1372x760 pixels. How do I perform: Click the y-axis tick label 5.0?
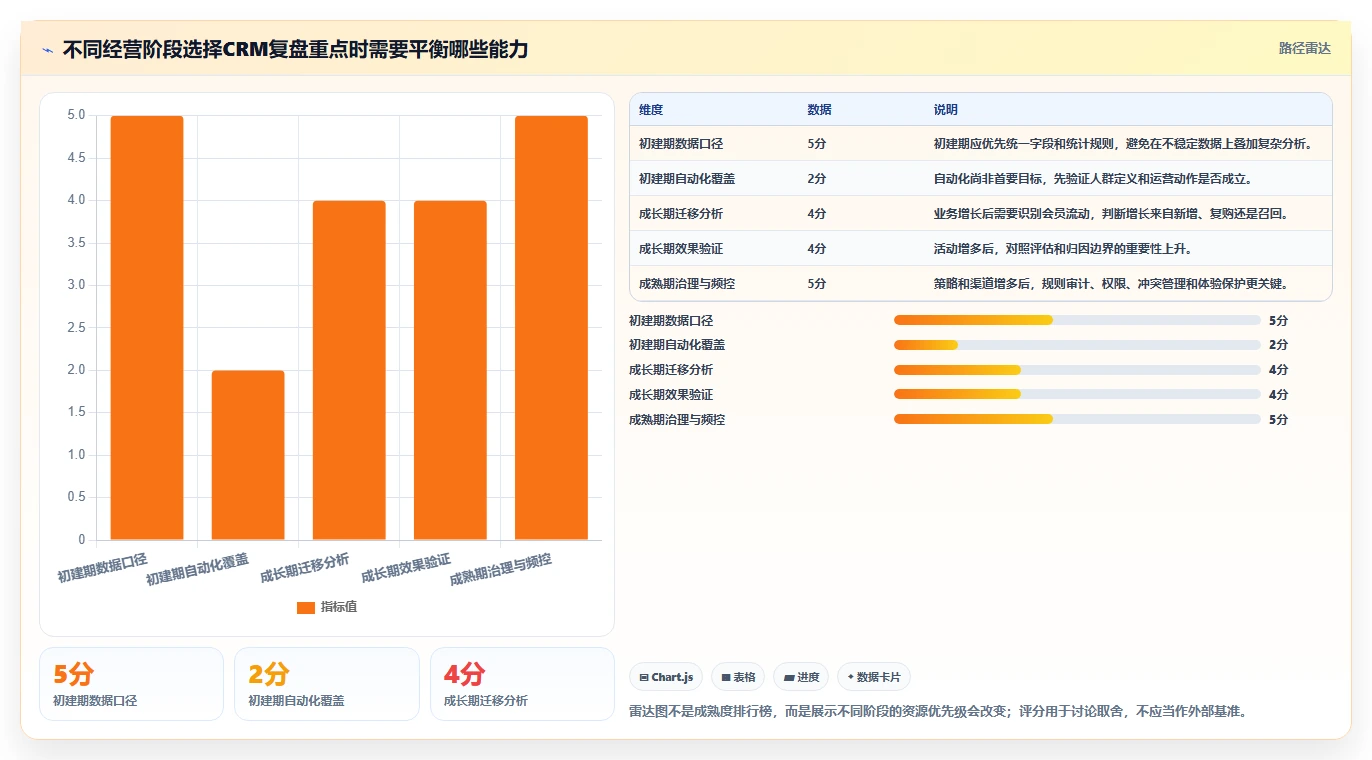tap(76, 115)
